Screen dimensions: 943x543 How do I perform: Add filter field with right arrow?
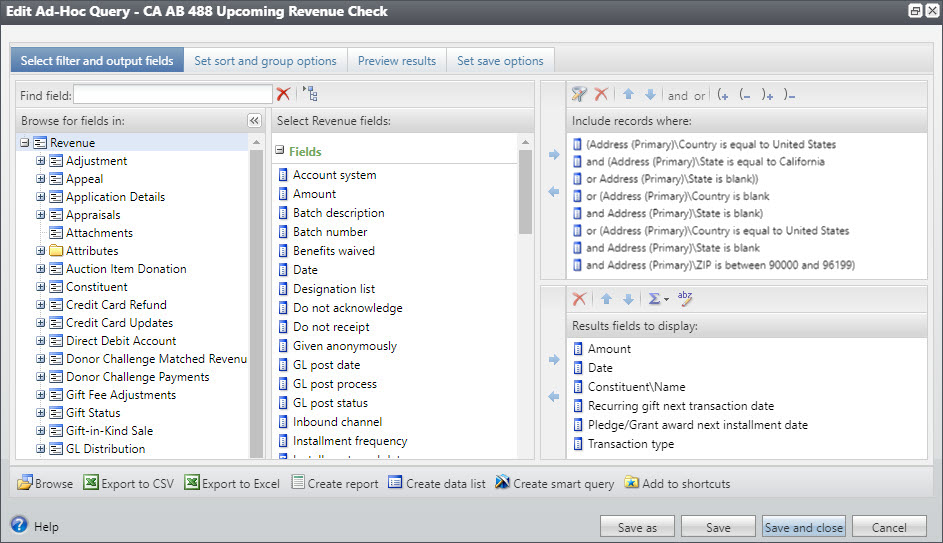554,155
